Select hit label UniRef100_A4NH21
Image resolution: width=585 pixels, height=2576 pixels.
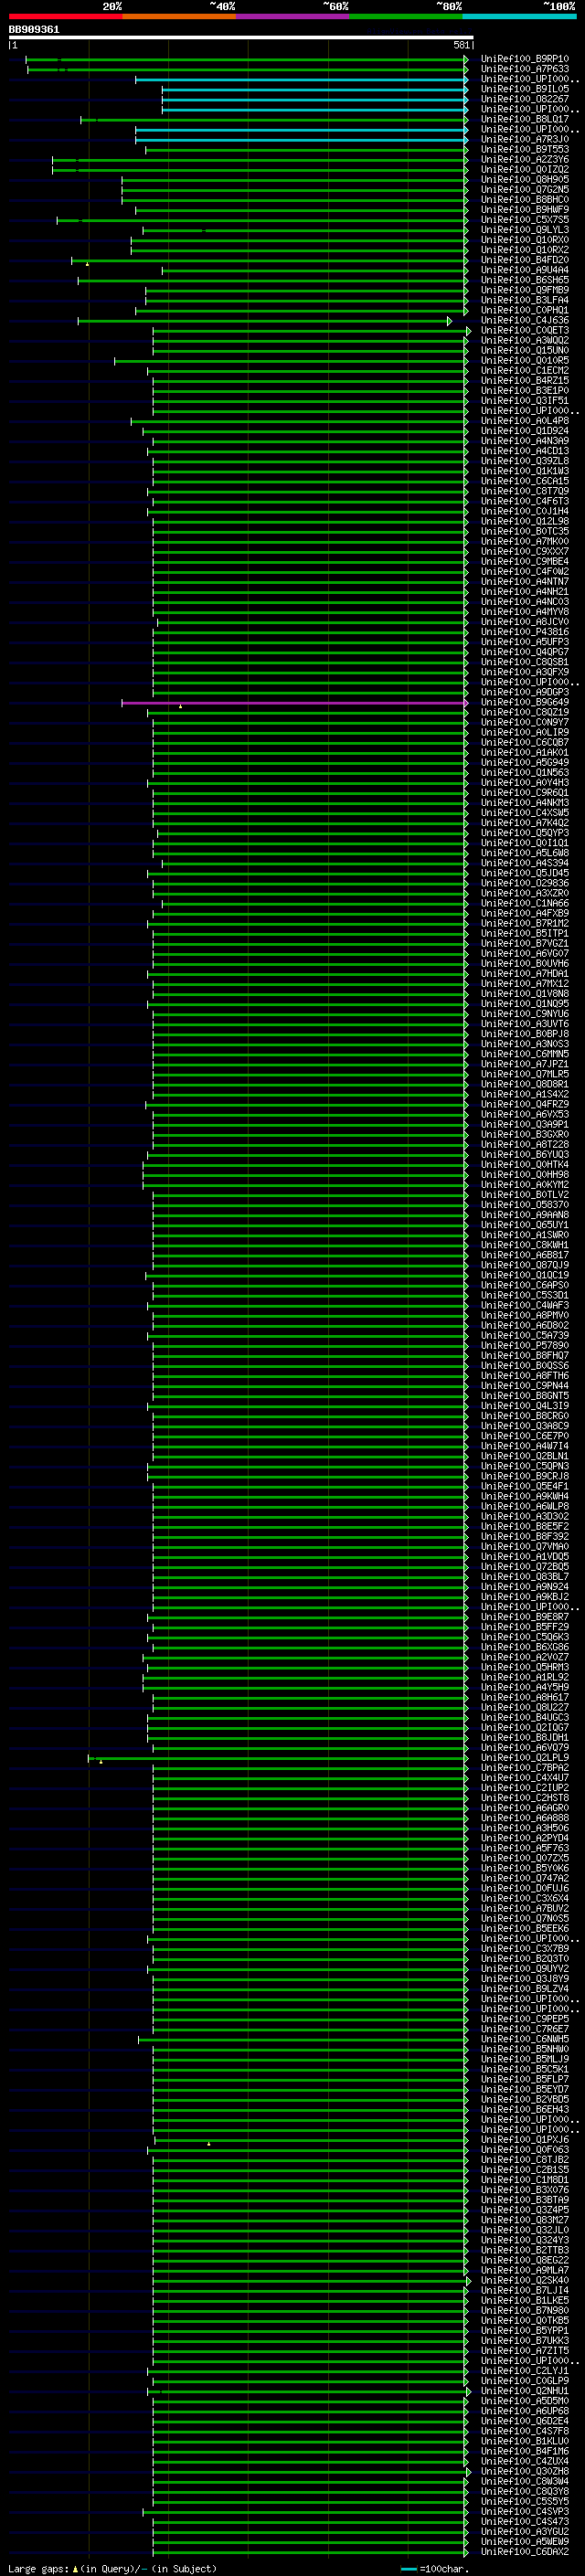(x=524, y=592)
